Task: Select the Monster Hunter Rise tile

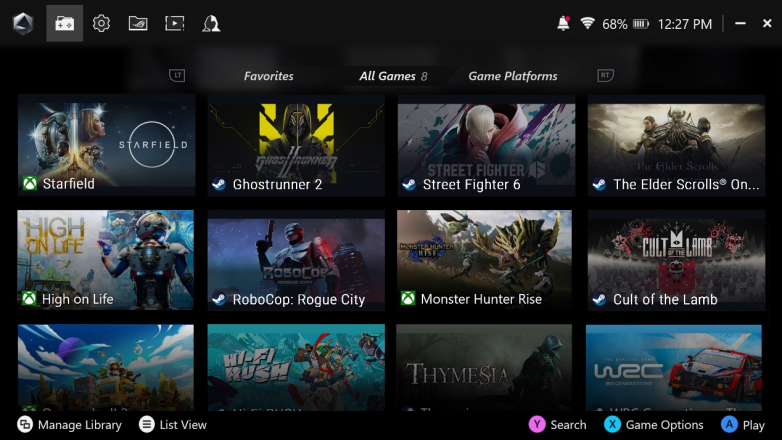Action: [x=486, y=260]
